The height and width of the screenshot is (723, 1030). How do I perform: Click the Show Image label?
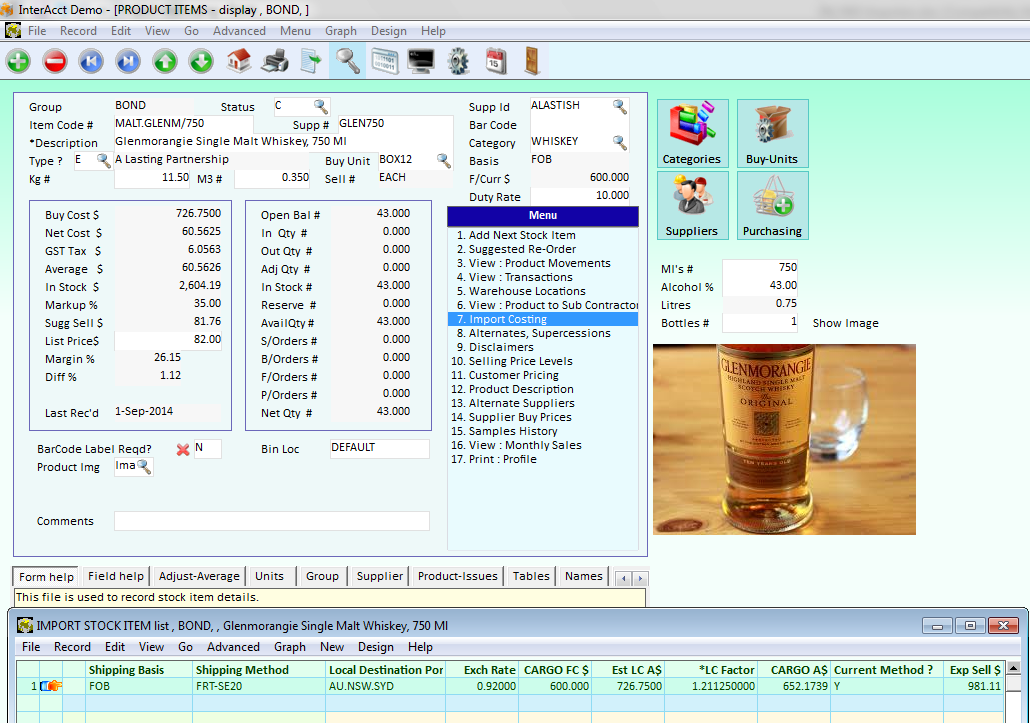point(845,323)
